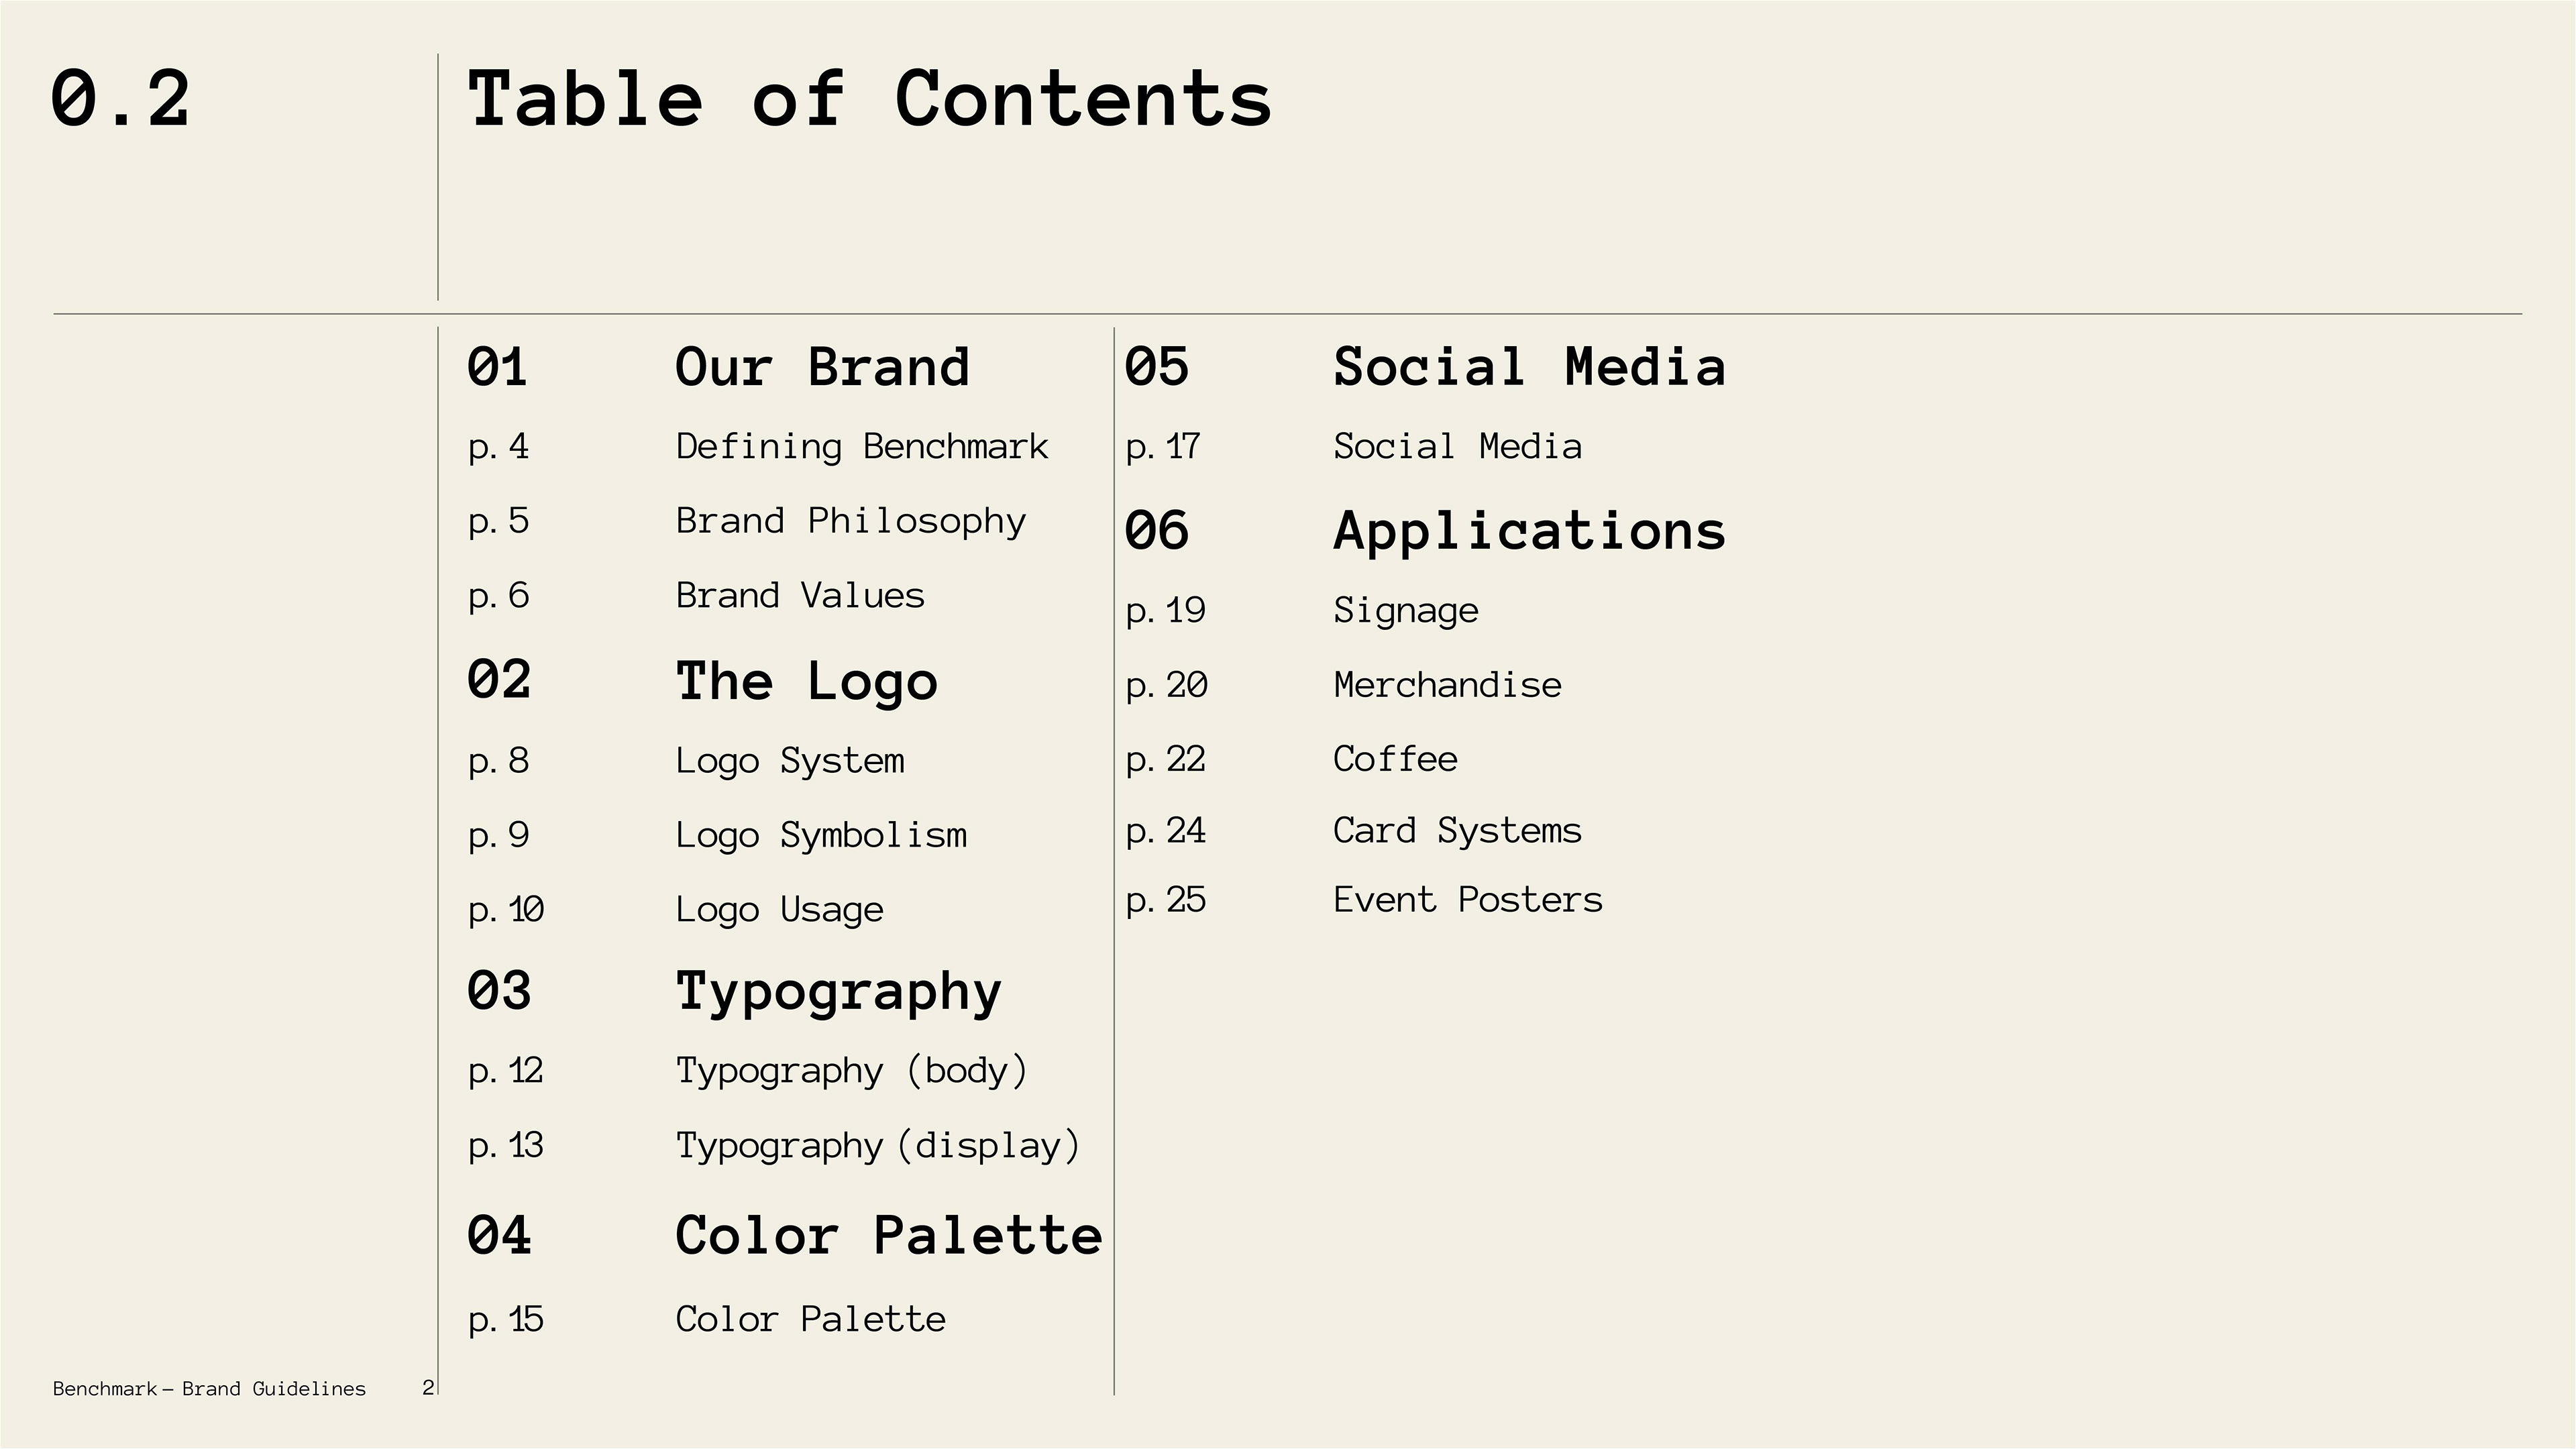Select the Signage entry
The image size is (2576, 1449).
1406,610
